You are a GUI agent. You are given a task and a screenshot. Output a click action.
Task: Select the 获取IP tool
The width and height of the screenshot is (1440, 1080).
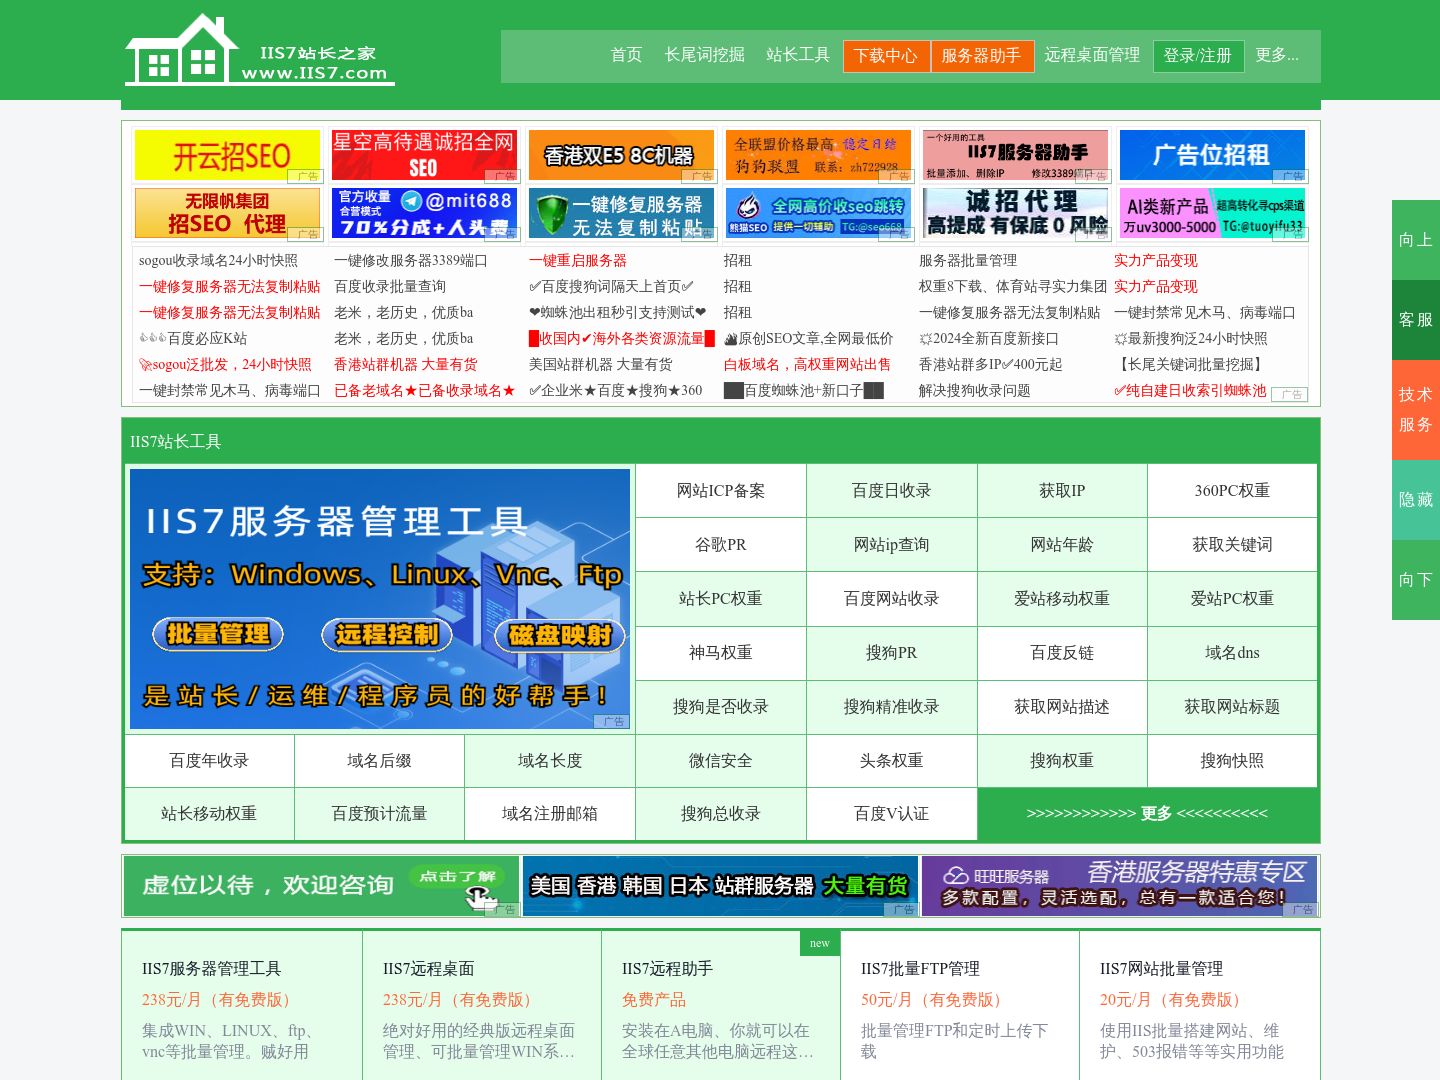1062,491
